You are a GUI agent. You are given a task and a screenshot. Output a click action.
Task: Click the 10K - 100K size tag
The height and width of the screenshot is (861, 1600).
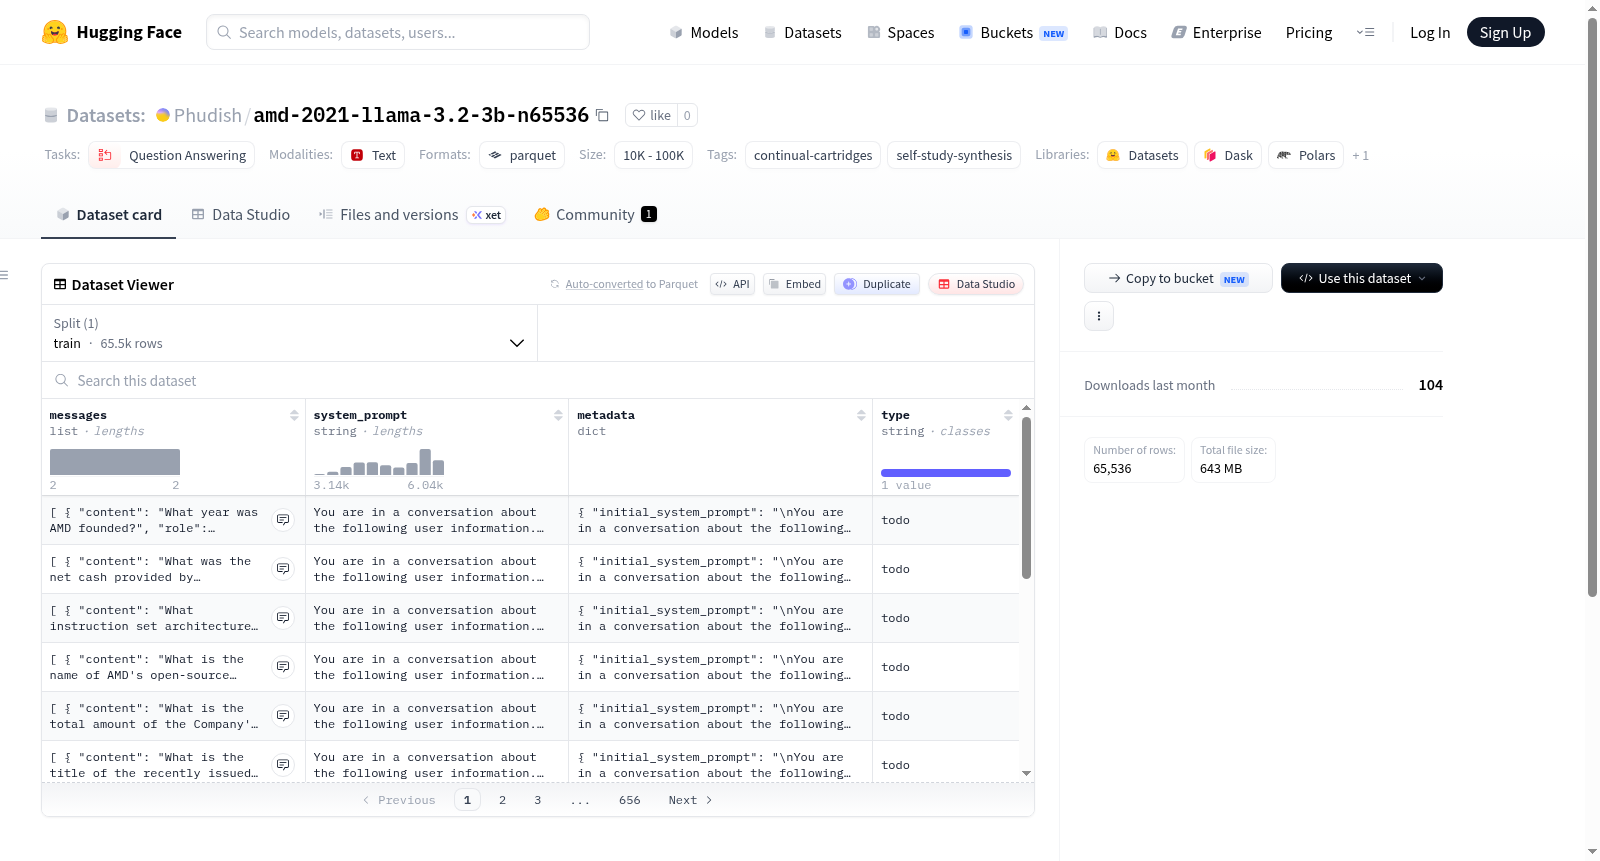pyautogui.click(x=654, y=155)
